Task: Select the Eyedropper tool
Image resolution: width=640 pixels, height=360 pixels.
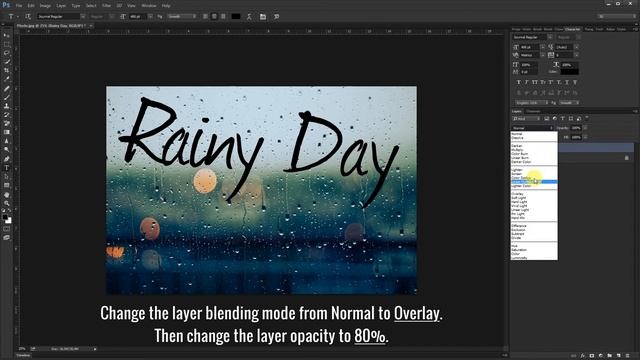Action: 7,79
